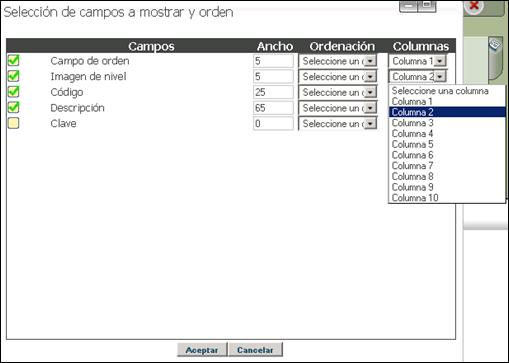This screenshot has width=509, height=363.
Task: Open Ordenación dropdown for Imagen de nivel
Action: click(338, 77)
